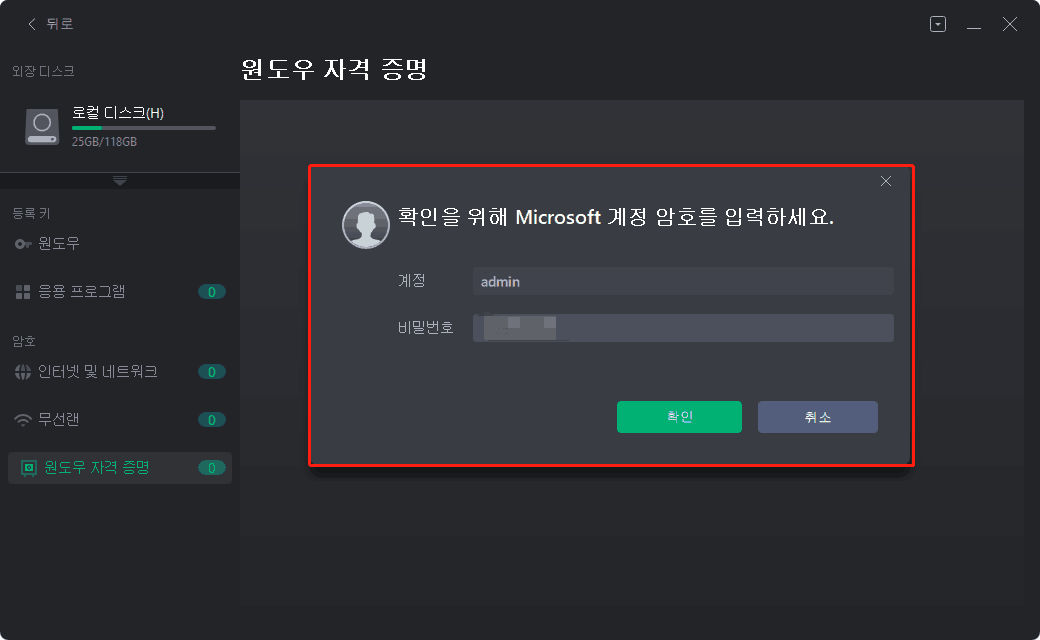Close the Microsoft account password dialog
Image resolution: width=1040 pixels, height=640 pixels.
885,181
